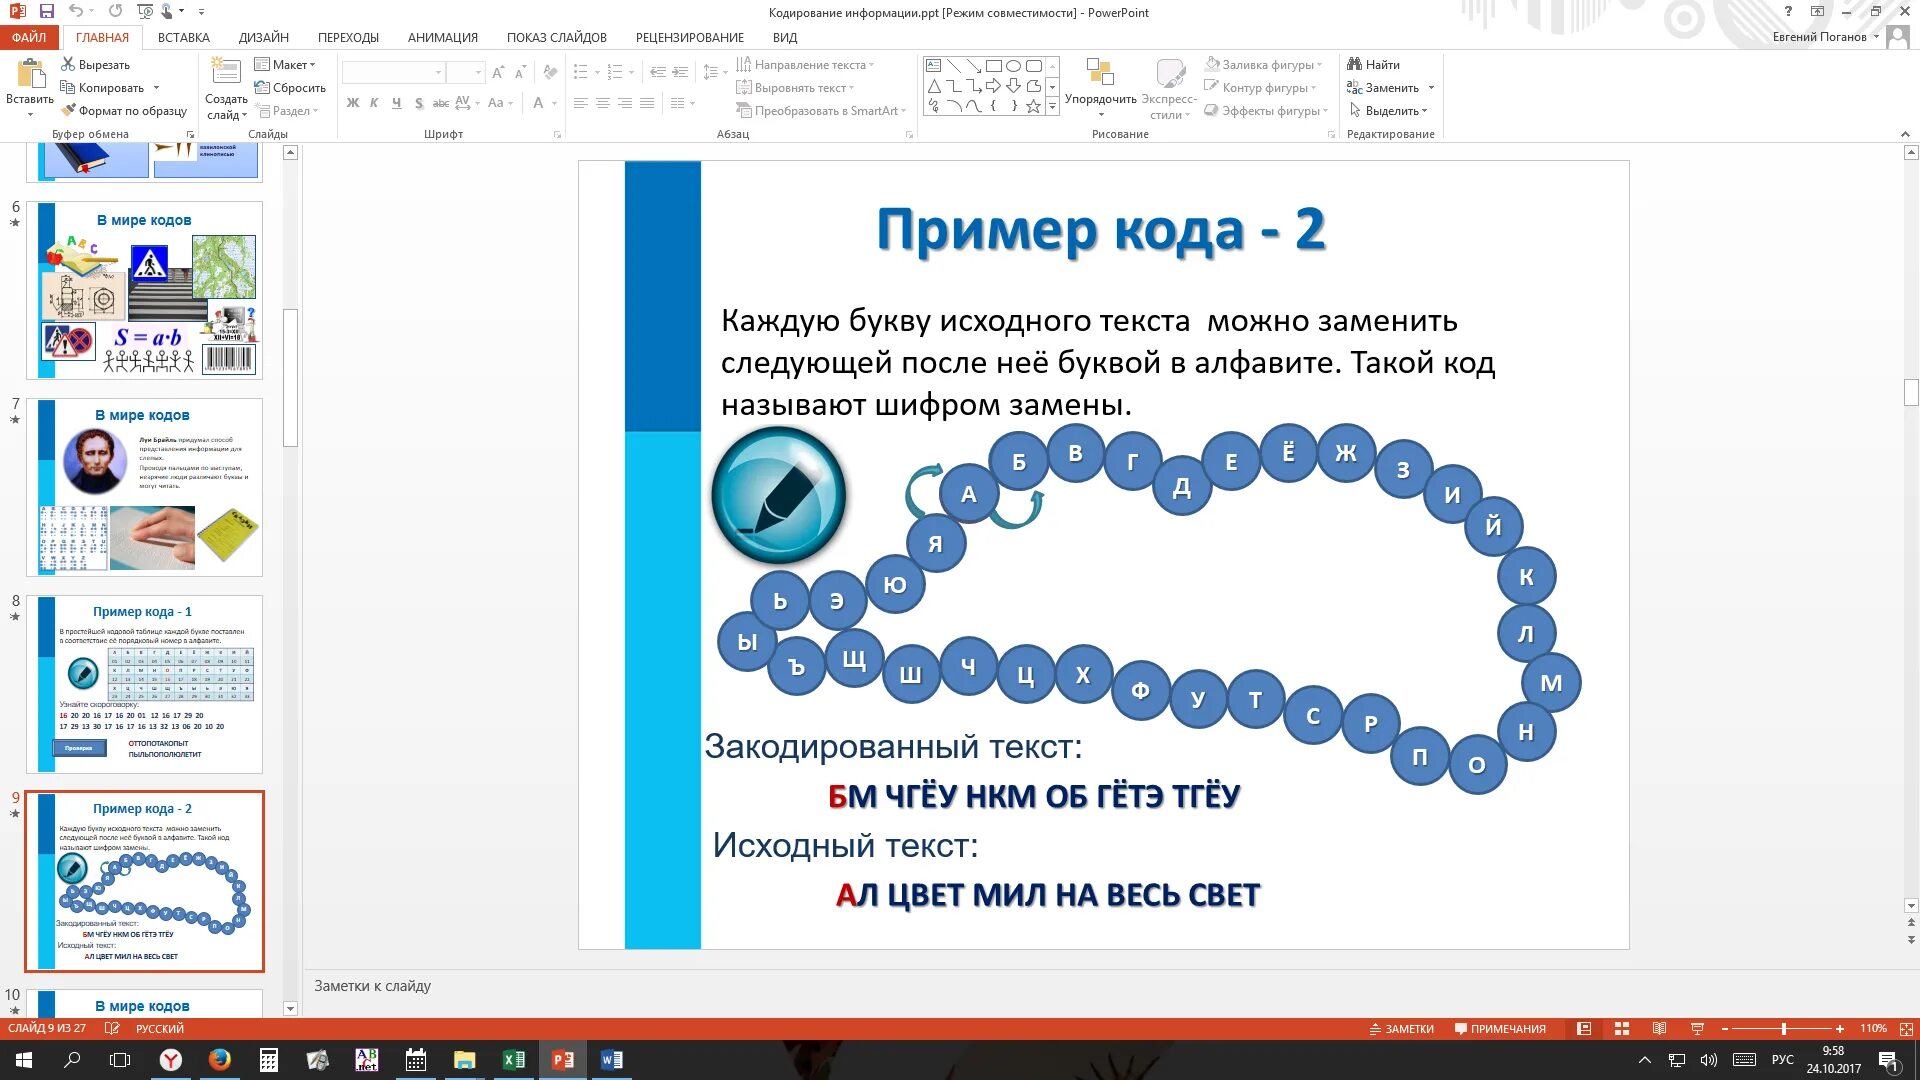Switch to Reading view icon
Screen dimensions: 1920x1080
1659,1029
